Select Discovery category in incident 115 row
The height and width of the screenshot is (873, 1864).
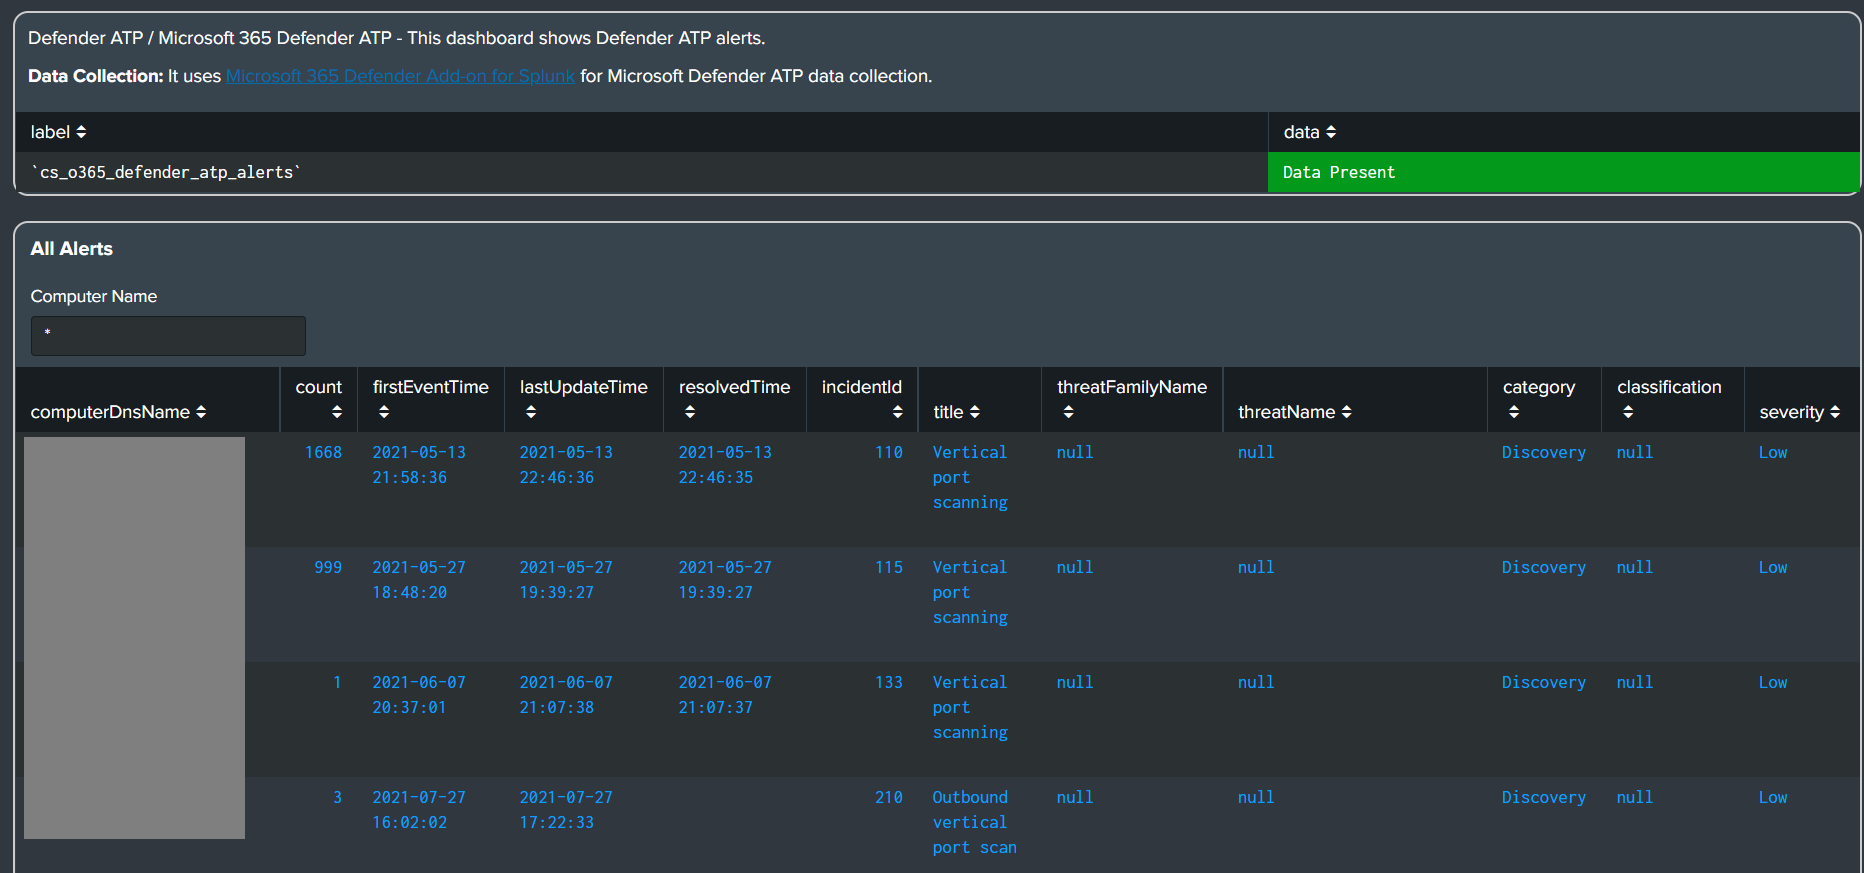pyautogui.click(x=1544, y=567)
